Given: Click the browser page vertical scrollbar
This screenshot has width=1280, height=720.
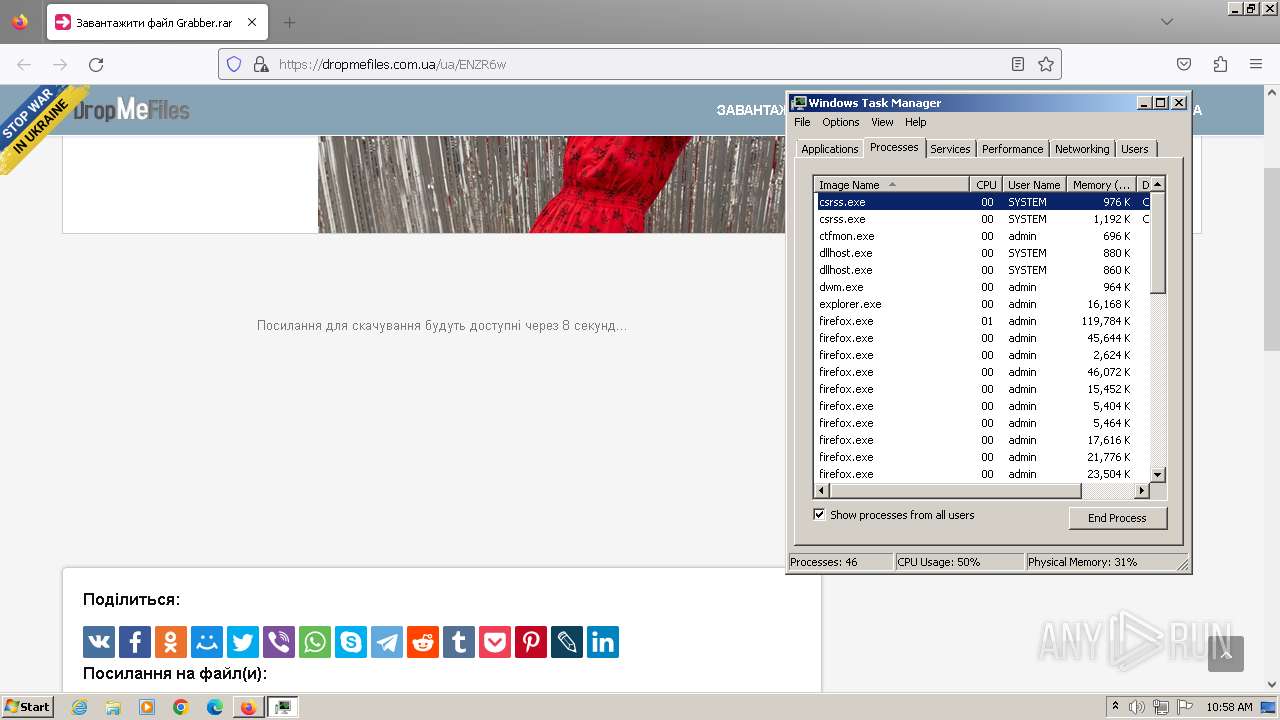Looking at the screenshot, I should (1272, 260).
